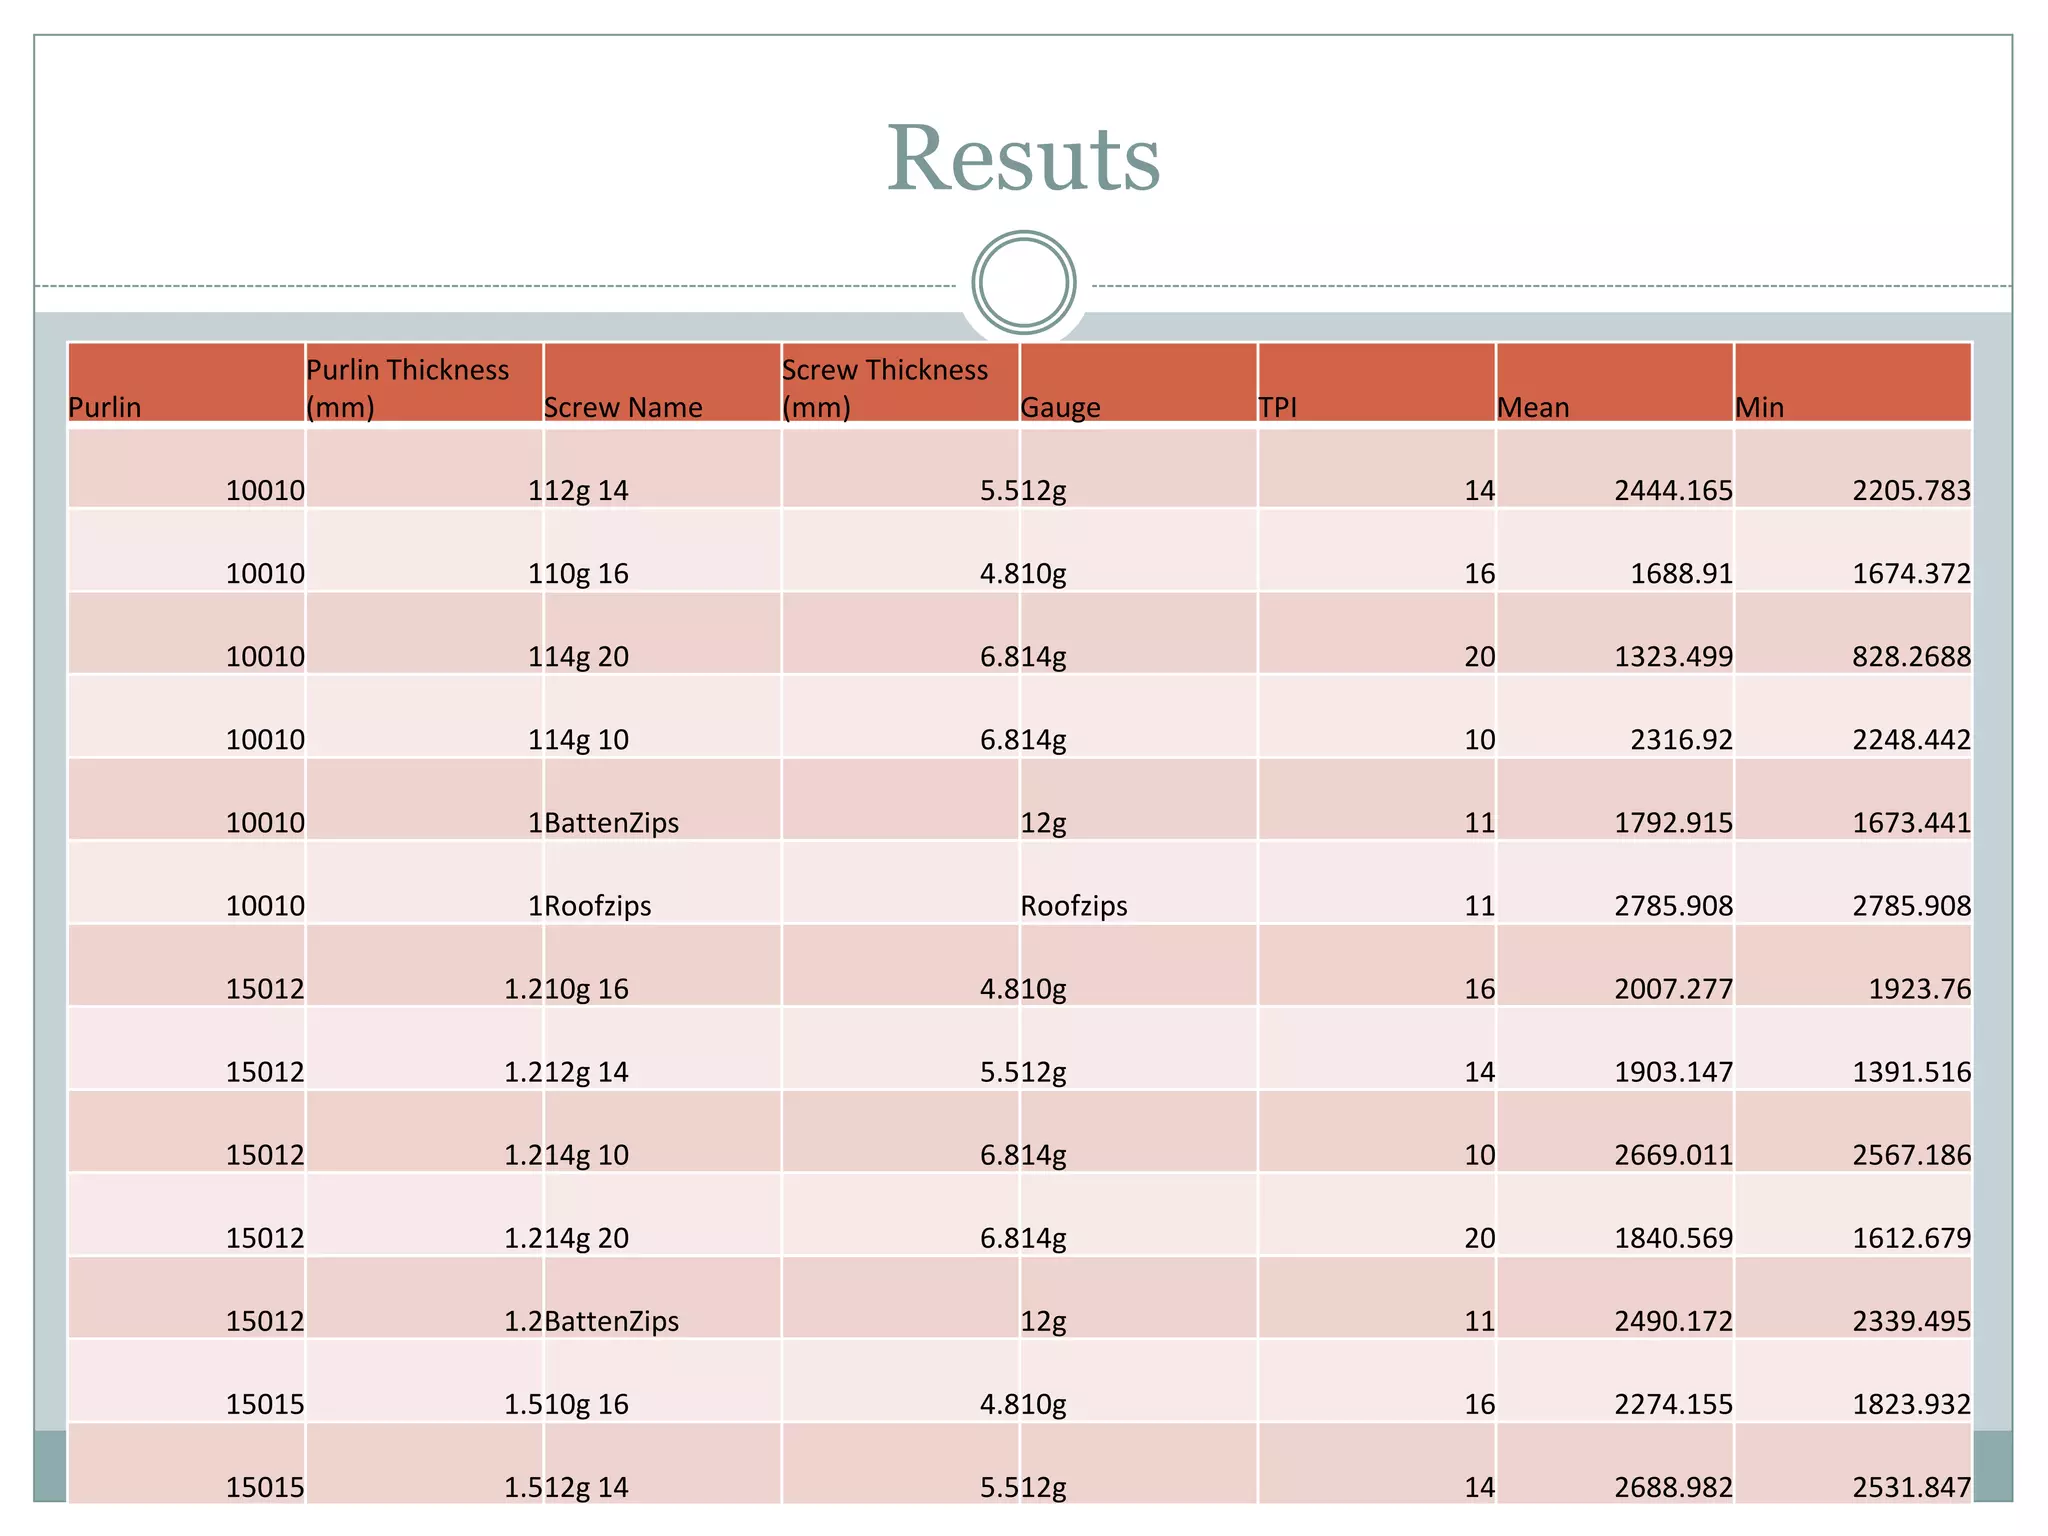Select the Gauge column header

[1138, 383]
